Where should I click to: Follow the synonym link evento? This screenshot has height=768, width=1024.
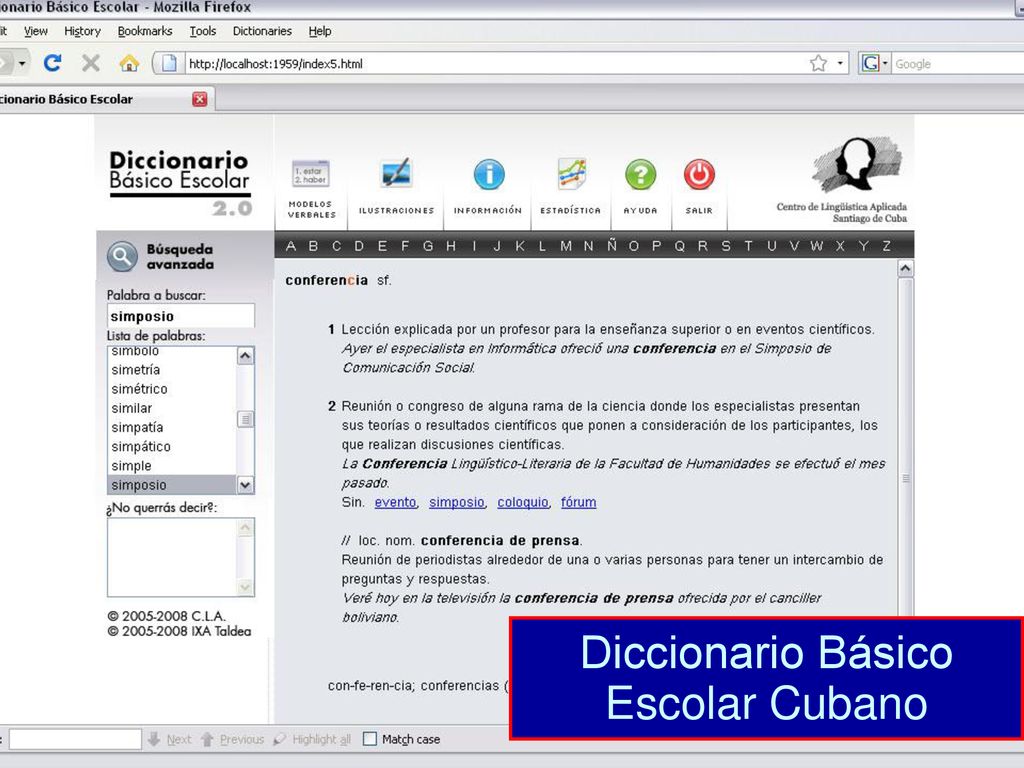[x=395, y=502]
